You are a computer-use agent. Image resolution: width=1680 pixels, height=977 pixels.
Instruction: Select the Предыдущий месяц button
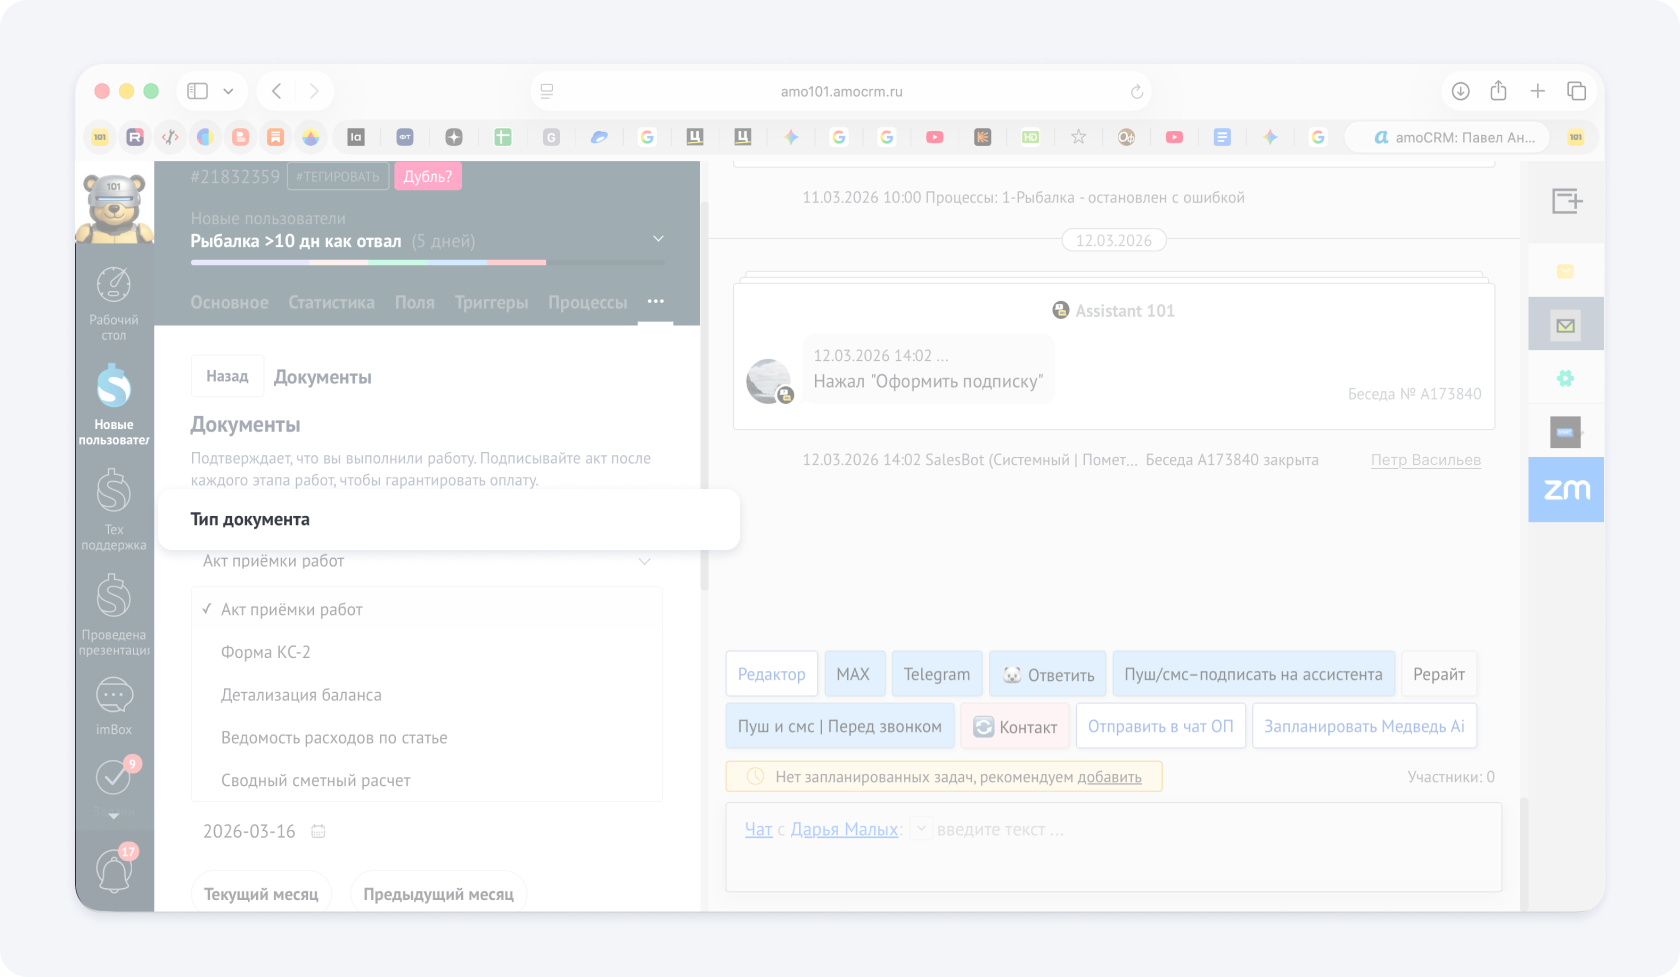[x=438, y=894]
